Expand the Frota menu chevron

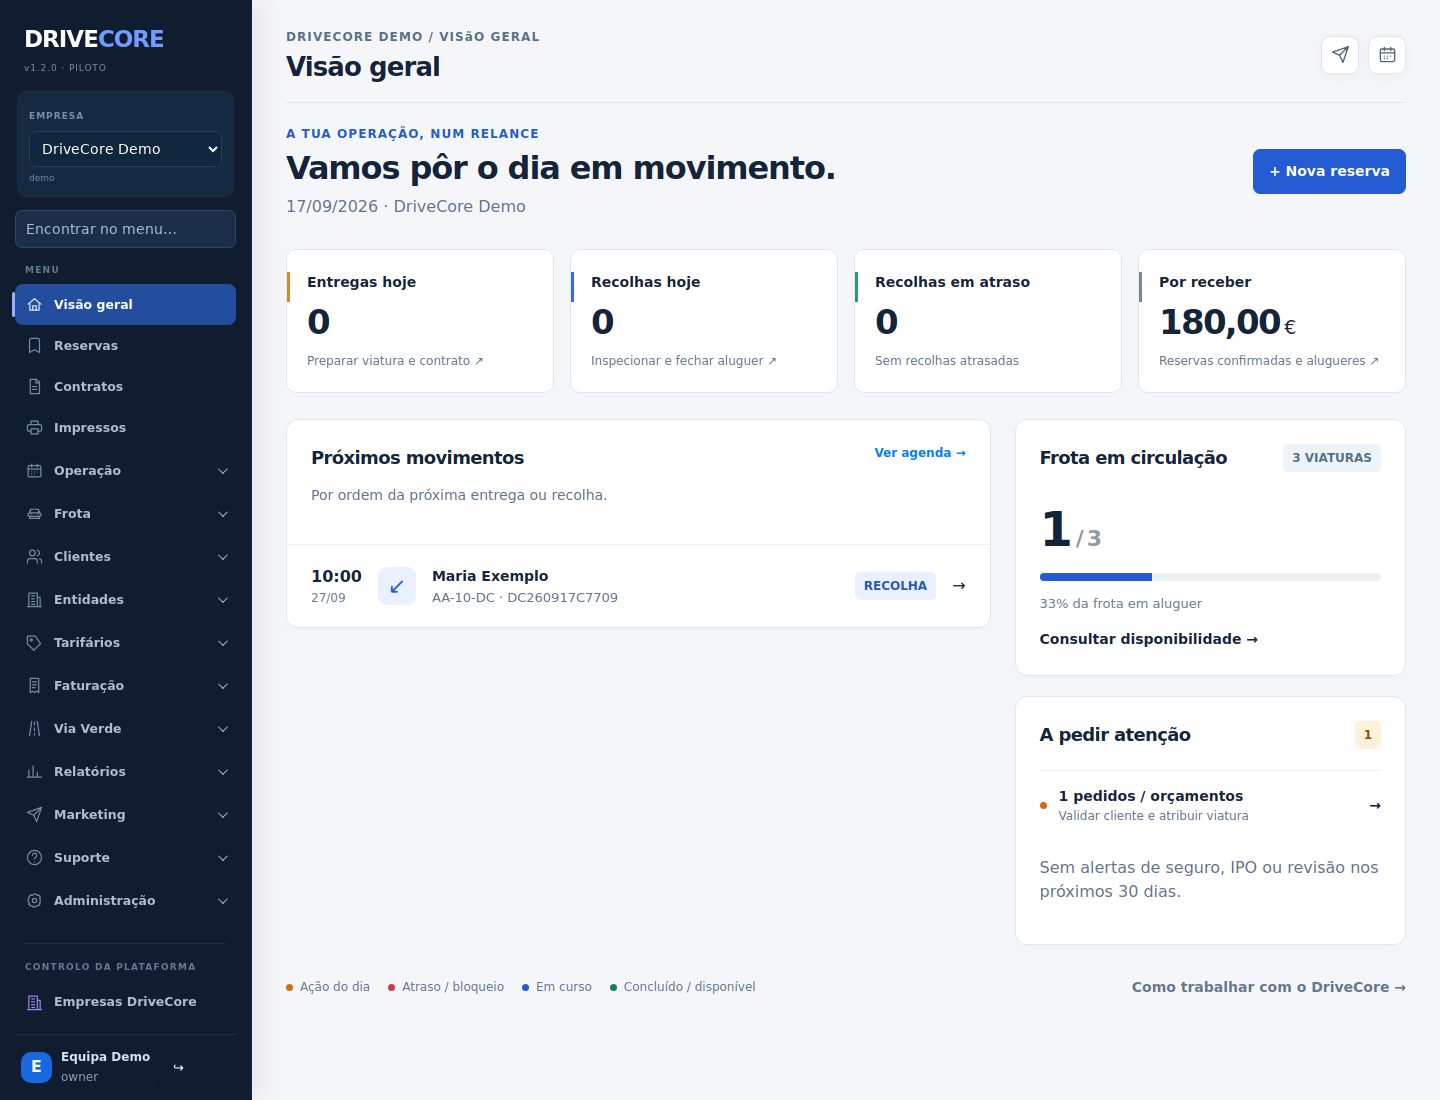pyautogui.click(x=223, y=514)
